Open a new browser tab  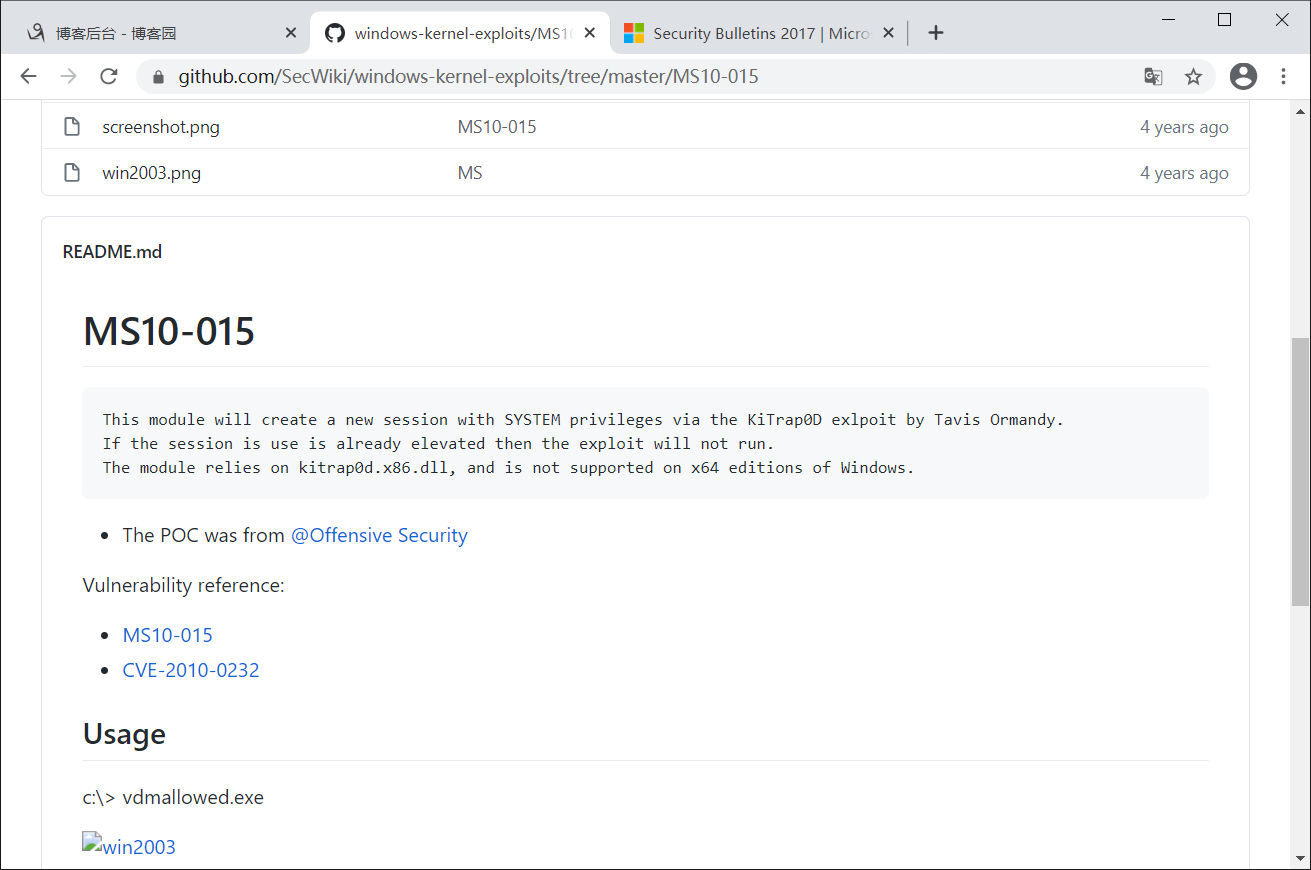point(935,33)
